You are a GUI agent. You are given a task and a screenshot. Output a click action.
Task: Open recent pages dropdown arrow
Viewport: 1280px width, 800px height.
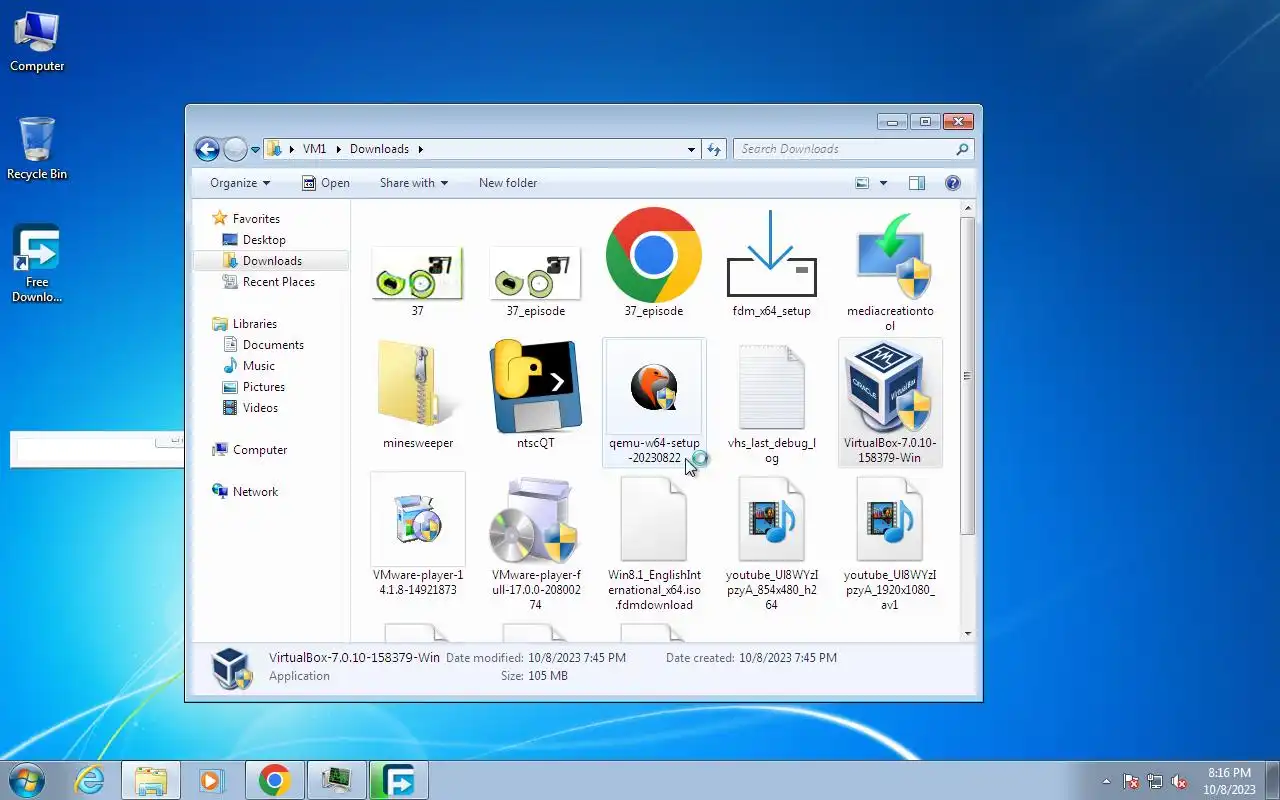coord(255,149)
